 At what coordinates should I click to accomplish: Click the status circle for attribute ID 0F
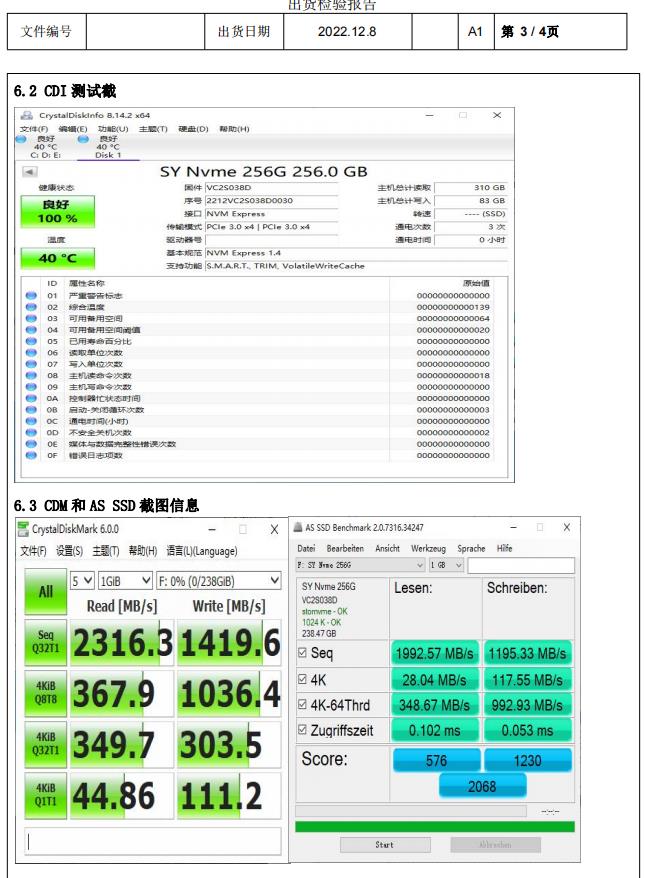31,455
